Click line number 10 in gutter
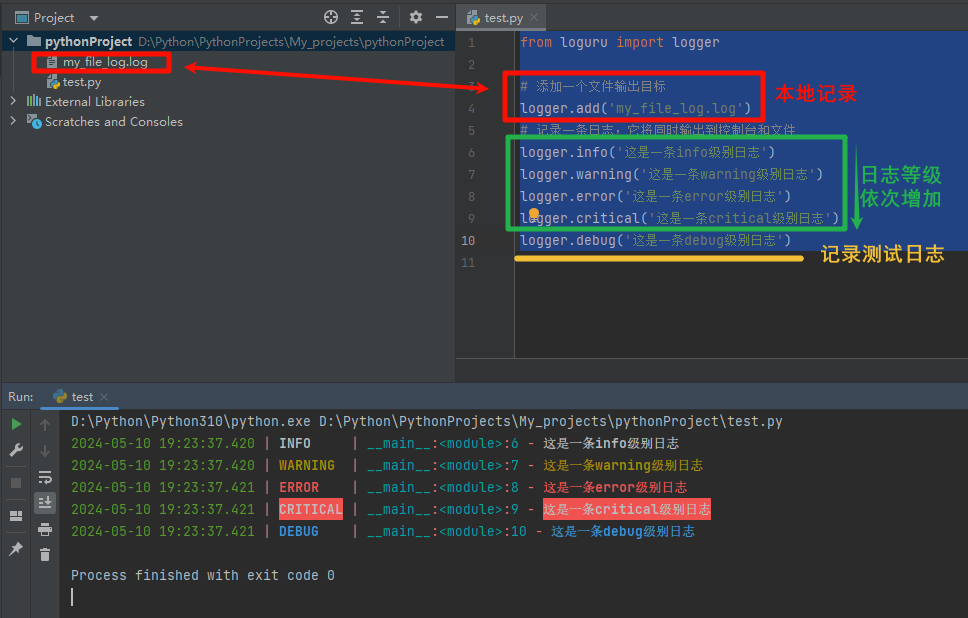This screenshot has height=618, width=968. point(468,241)
